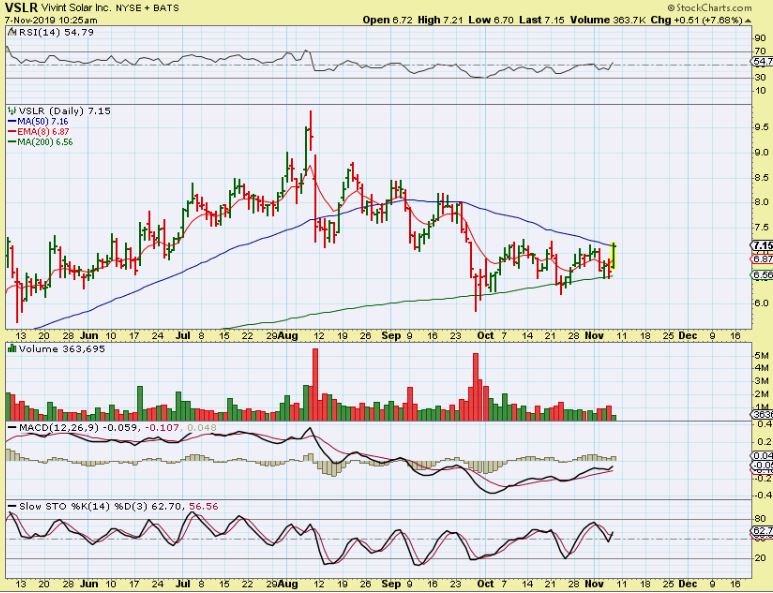Click the Jul label under the Slow STO panel
This screenshot has width=773, height=593.
coord(183,584)
